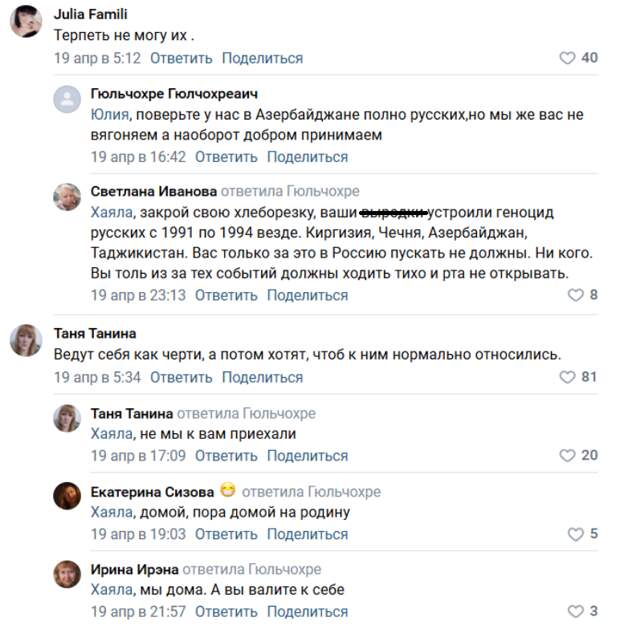Open Гюльчохре's default avatar

[67, 99]
